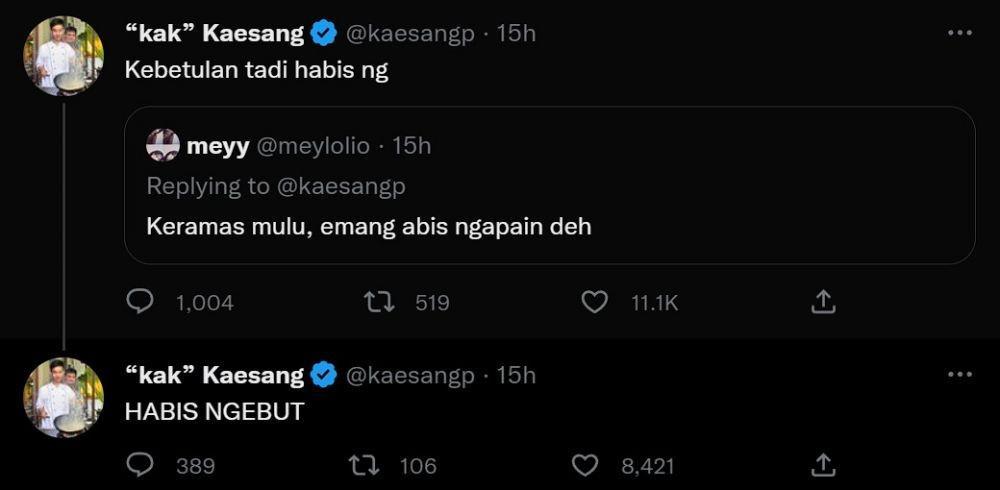The height and width of the screenshot is (490, 1000).
Task: Open @kaesangp handle on first tweet
Action: tap(410, 34)
